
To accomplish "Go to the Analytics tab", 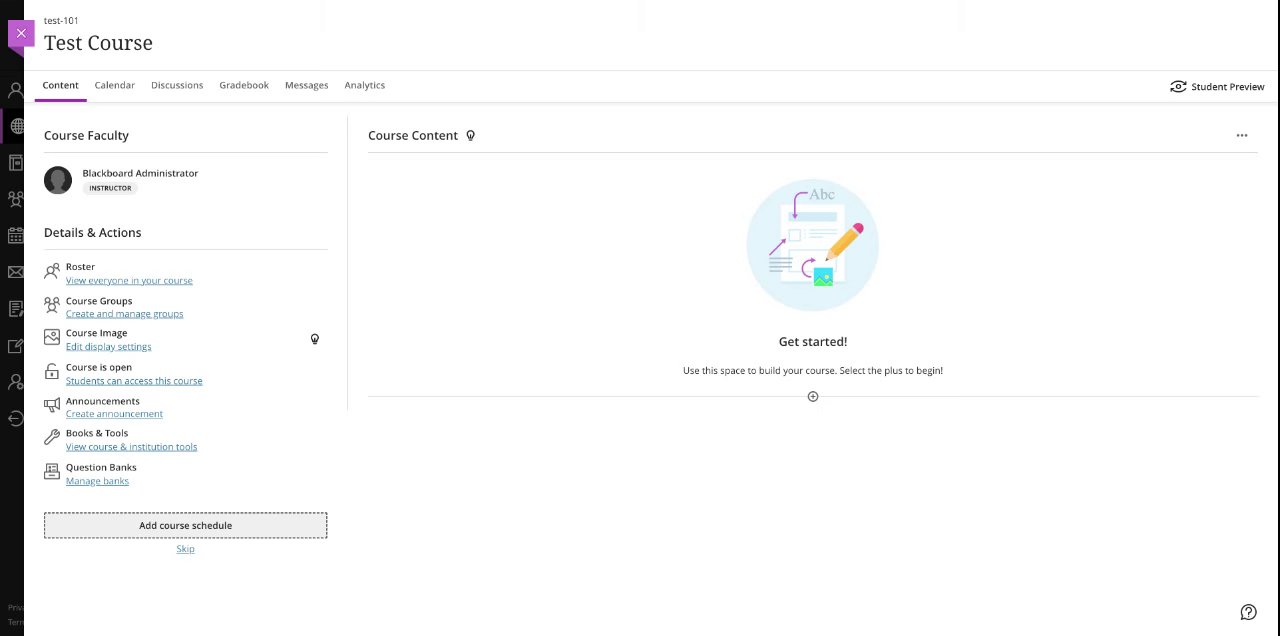I will [x=365, y=85].
